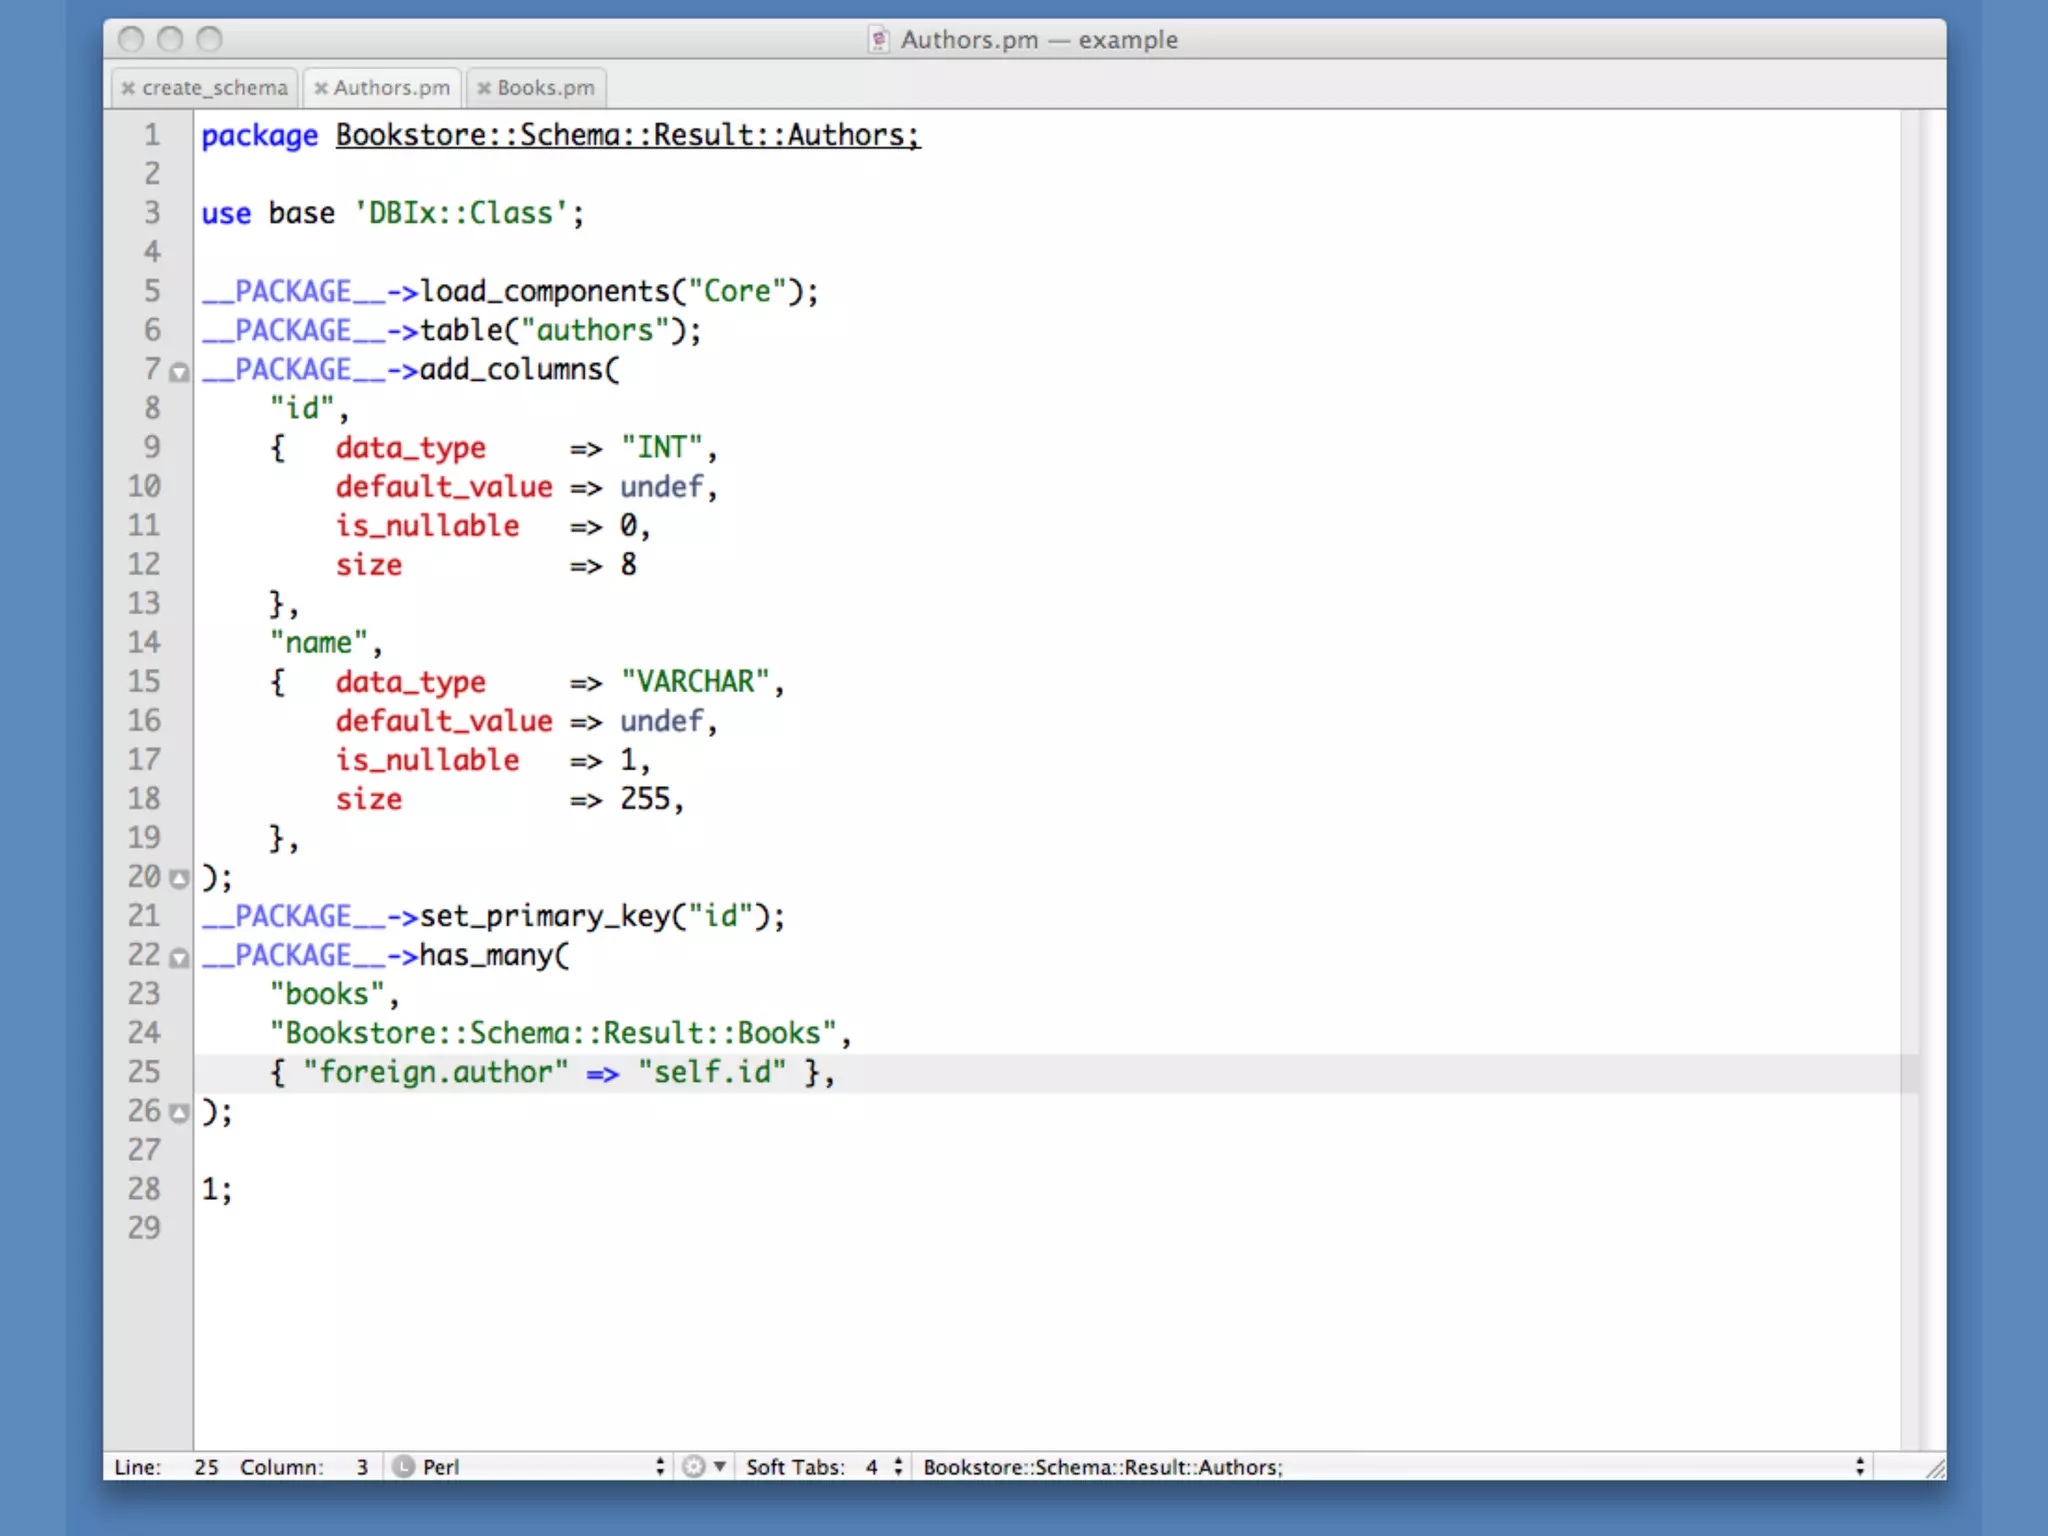Switch to the Books.pm tab
2048x1536 pixels.
point(545,88)
